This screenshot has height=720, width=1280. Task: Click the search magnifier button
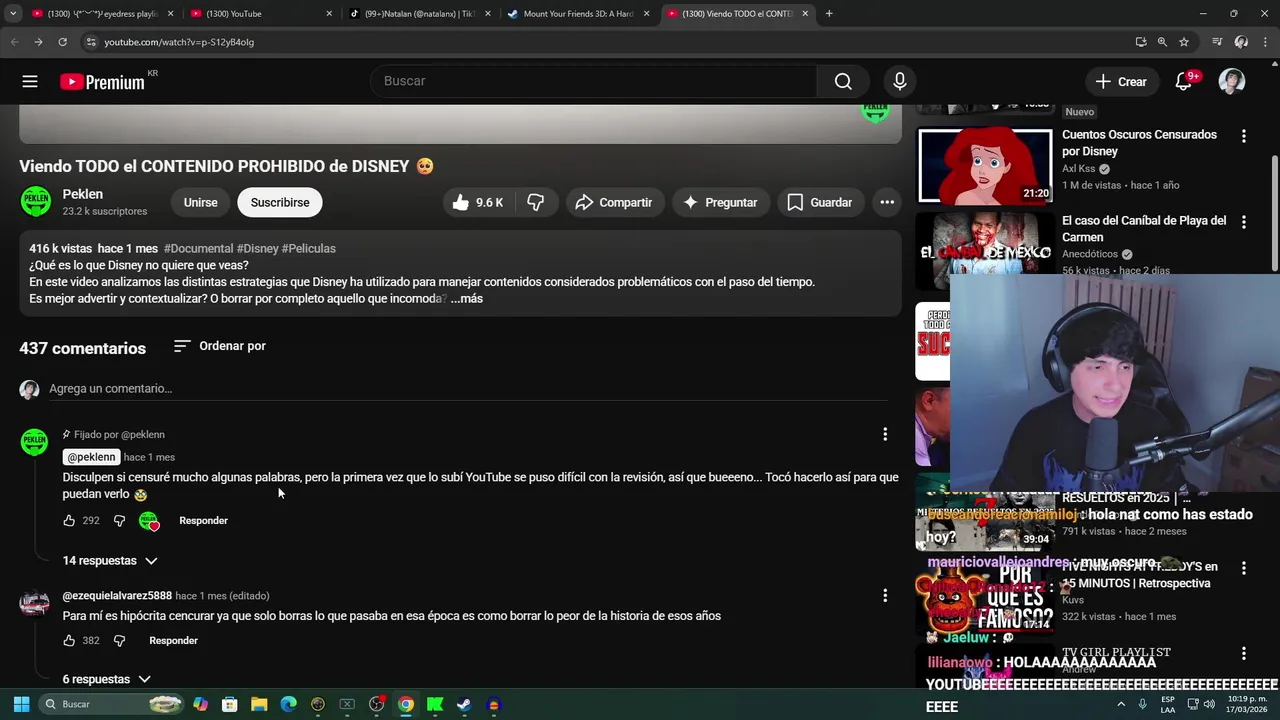[x=843, y=81]
